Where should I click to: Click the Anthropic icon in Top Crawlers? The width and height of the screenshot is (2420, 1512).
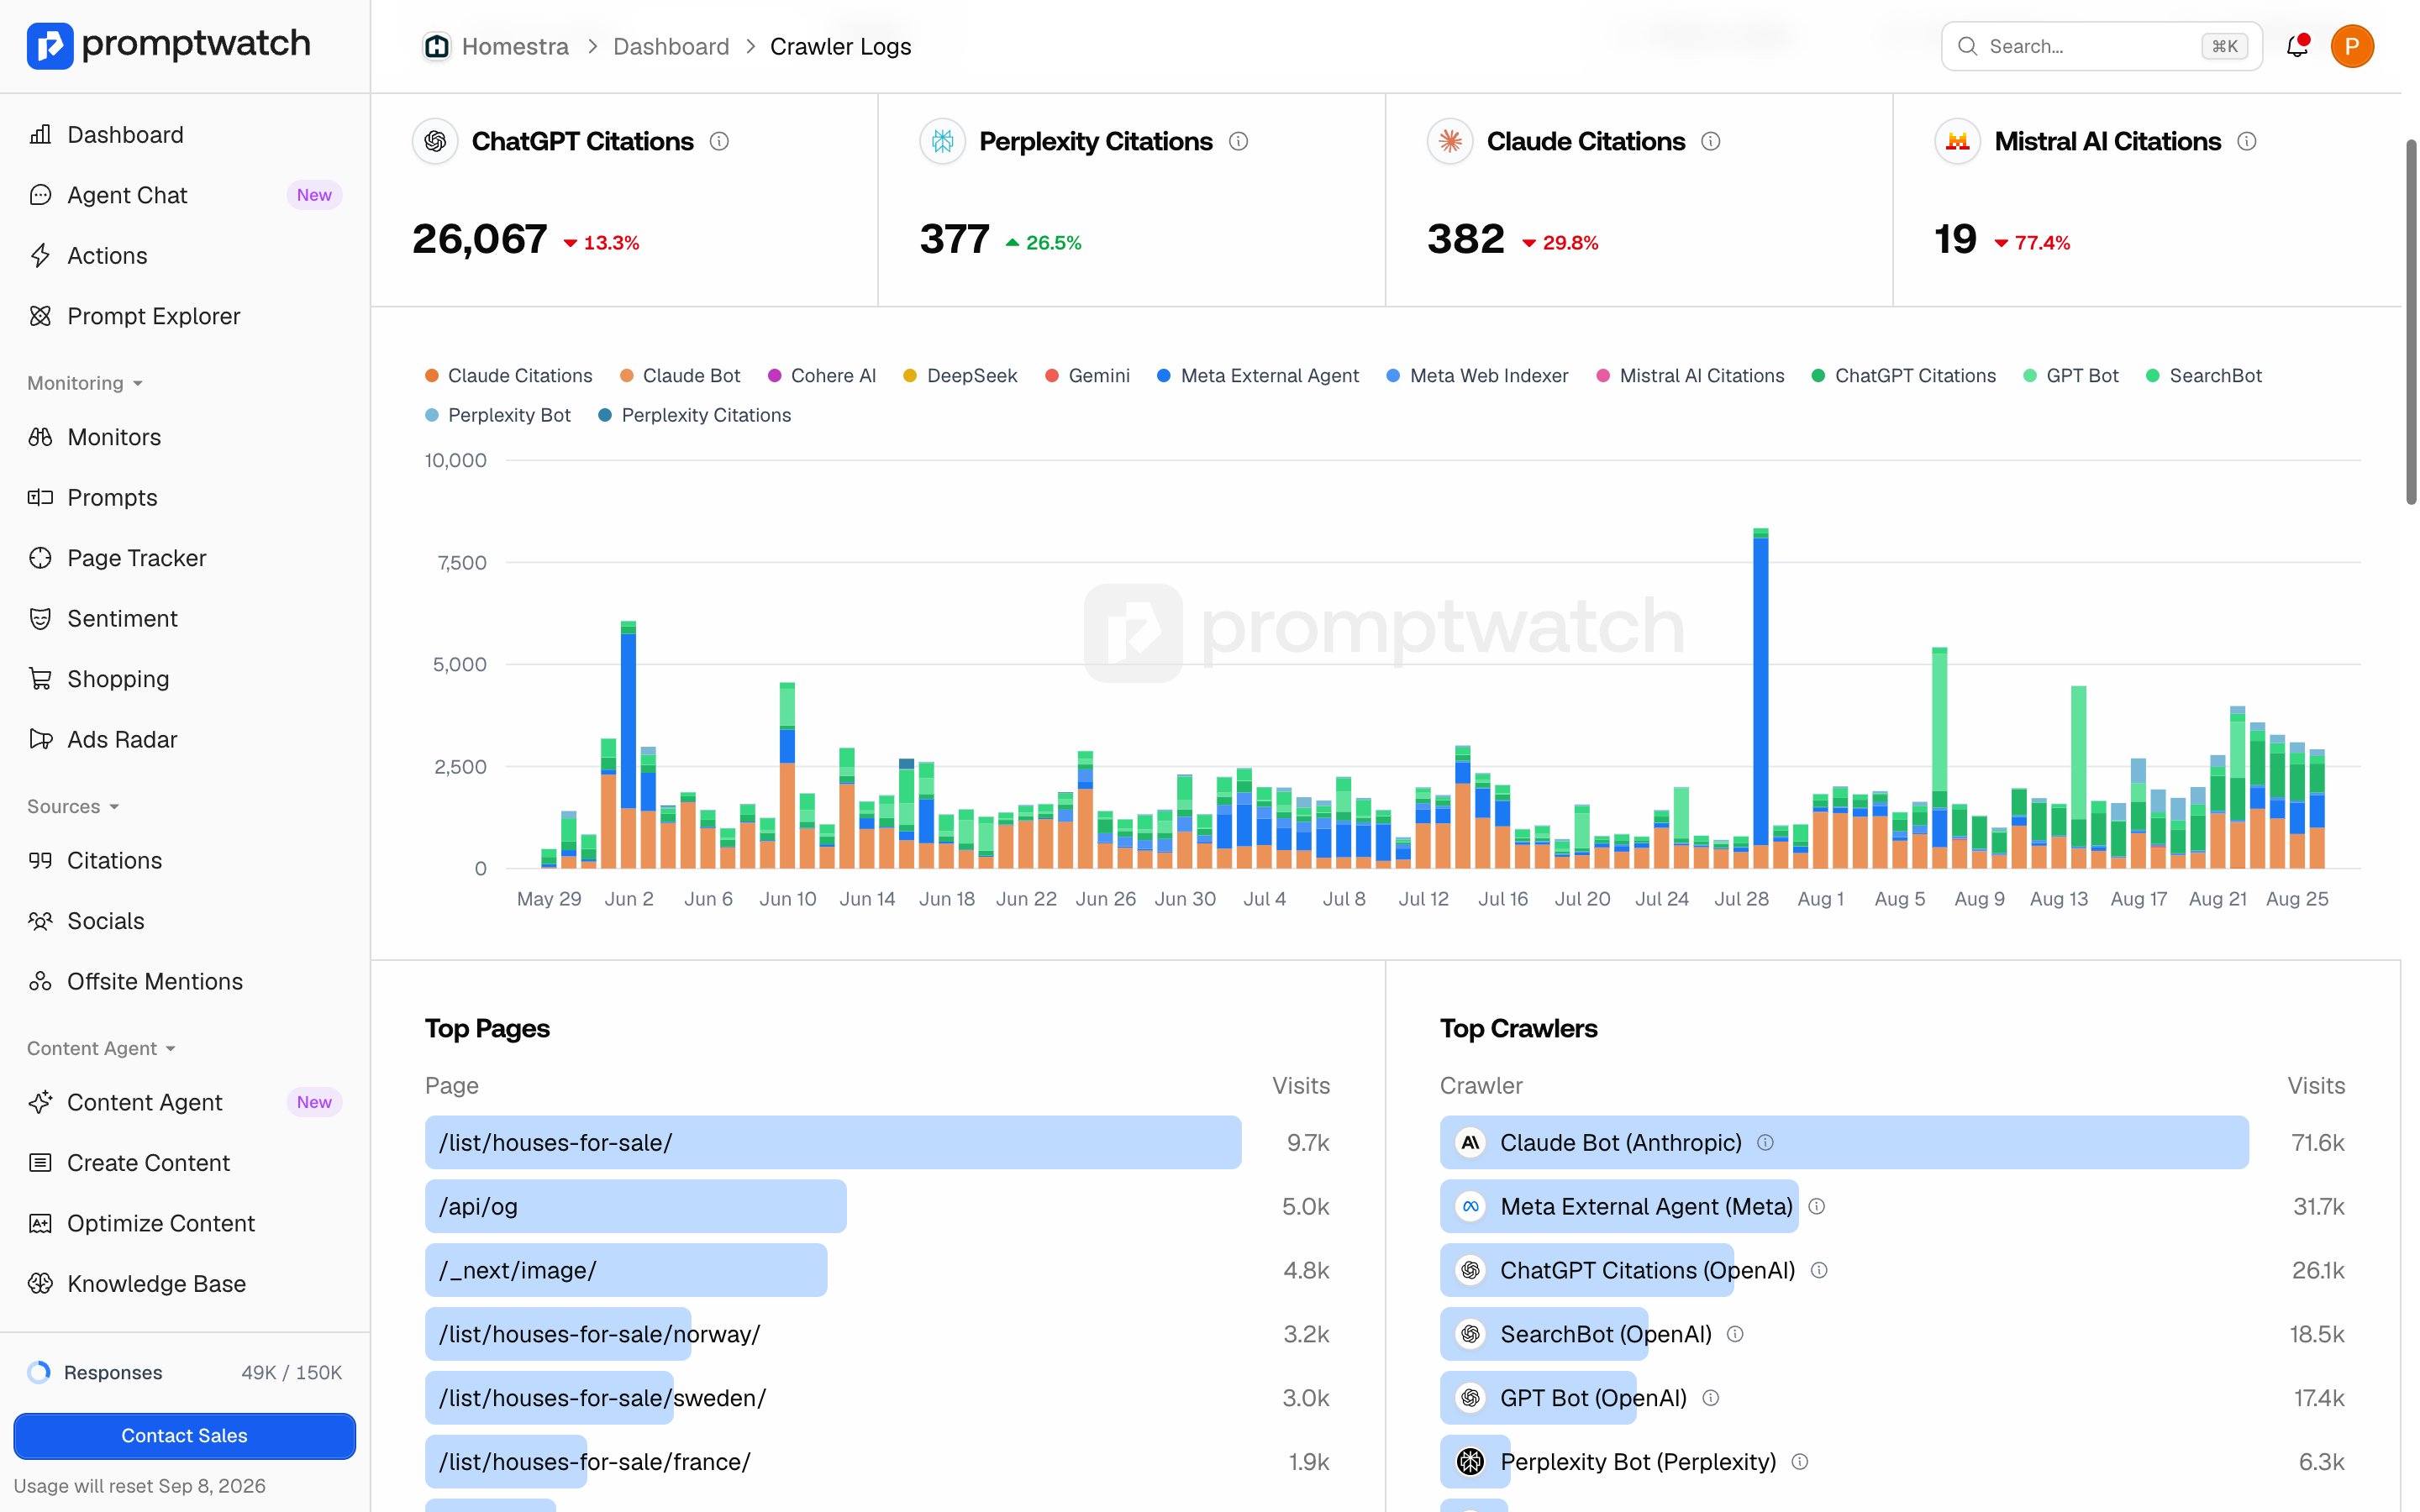[x=1470, y=1142]
